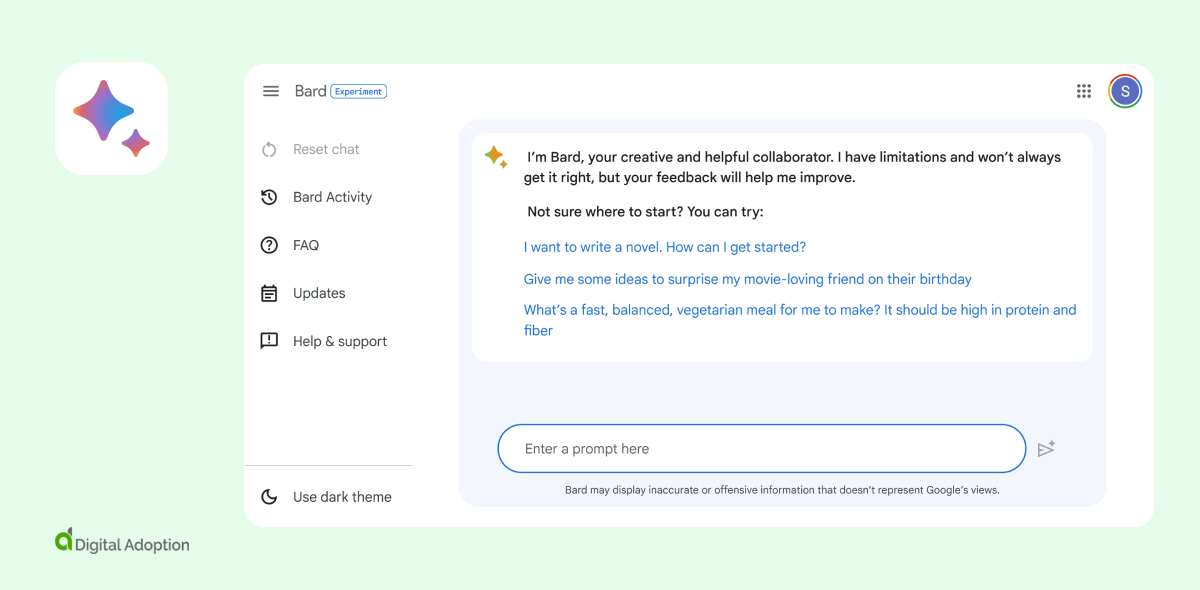Click the Bard Activity history icon
Screen dimensions: 1200x590
tap(269, 197)
